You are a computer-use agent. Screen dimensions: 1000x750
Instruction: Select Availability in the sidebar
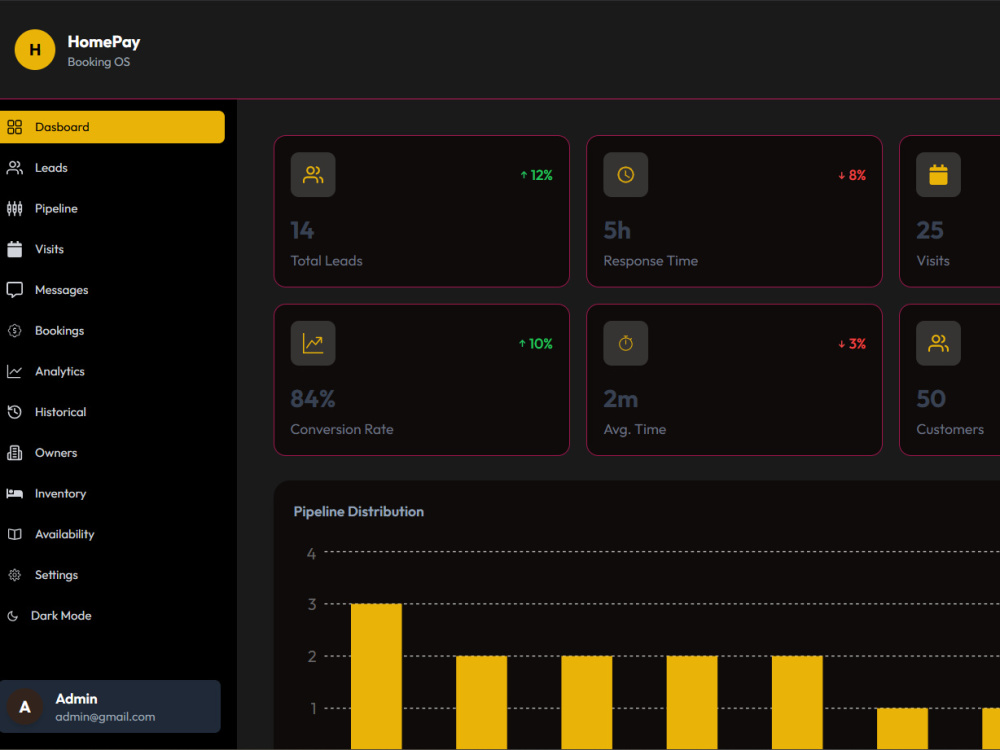[112, 534]
